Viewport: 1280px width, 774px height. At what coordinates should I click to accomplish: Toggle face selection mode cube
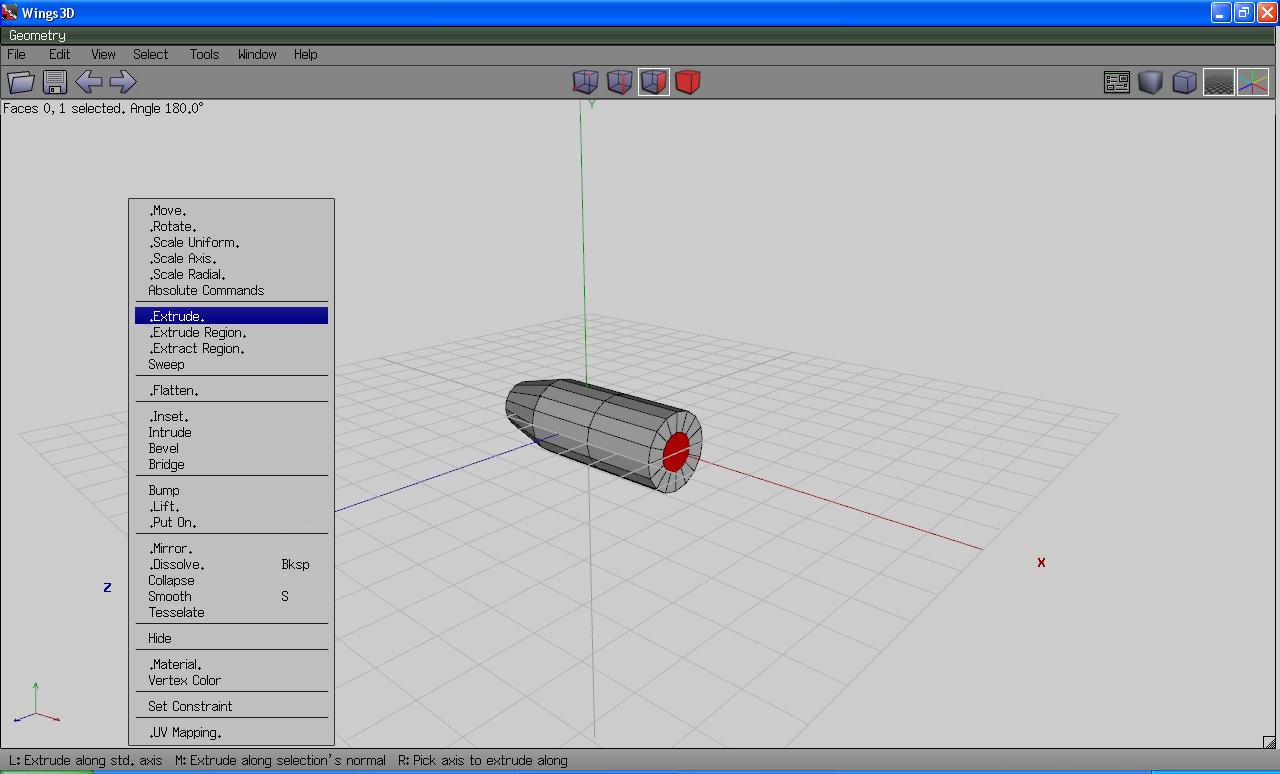653,82
